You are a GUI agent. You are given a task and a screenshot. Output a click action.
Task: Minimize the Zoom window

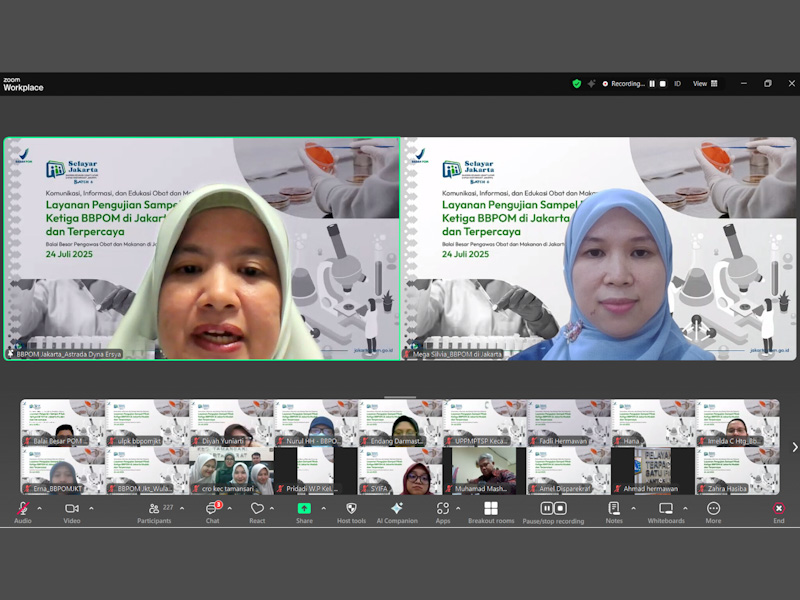pos(744,83)
